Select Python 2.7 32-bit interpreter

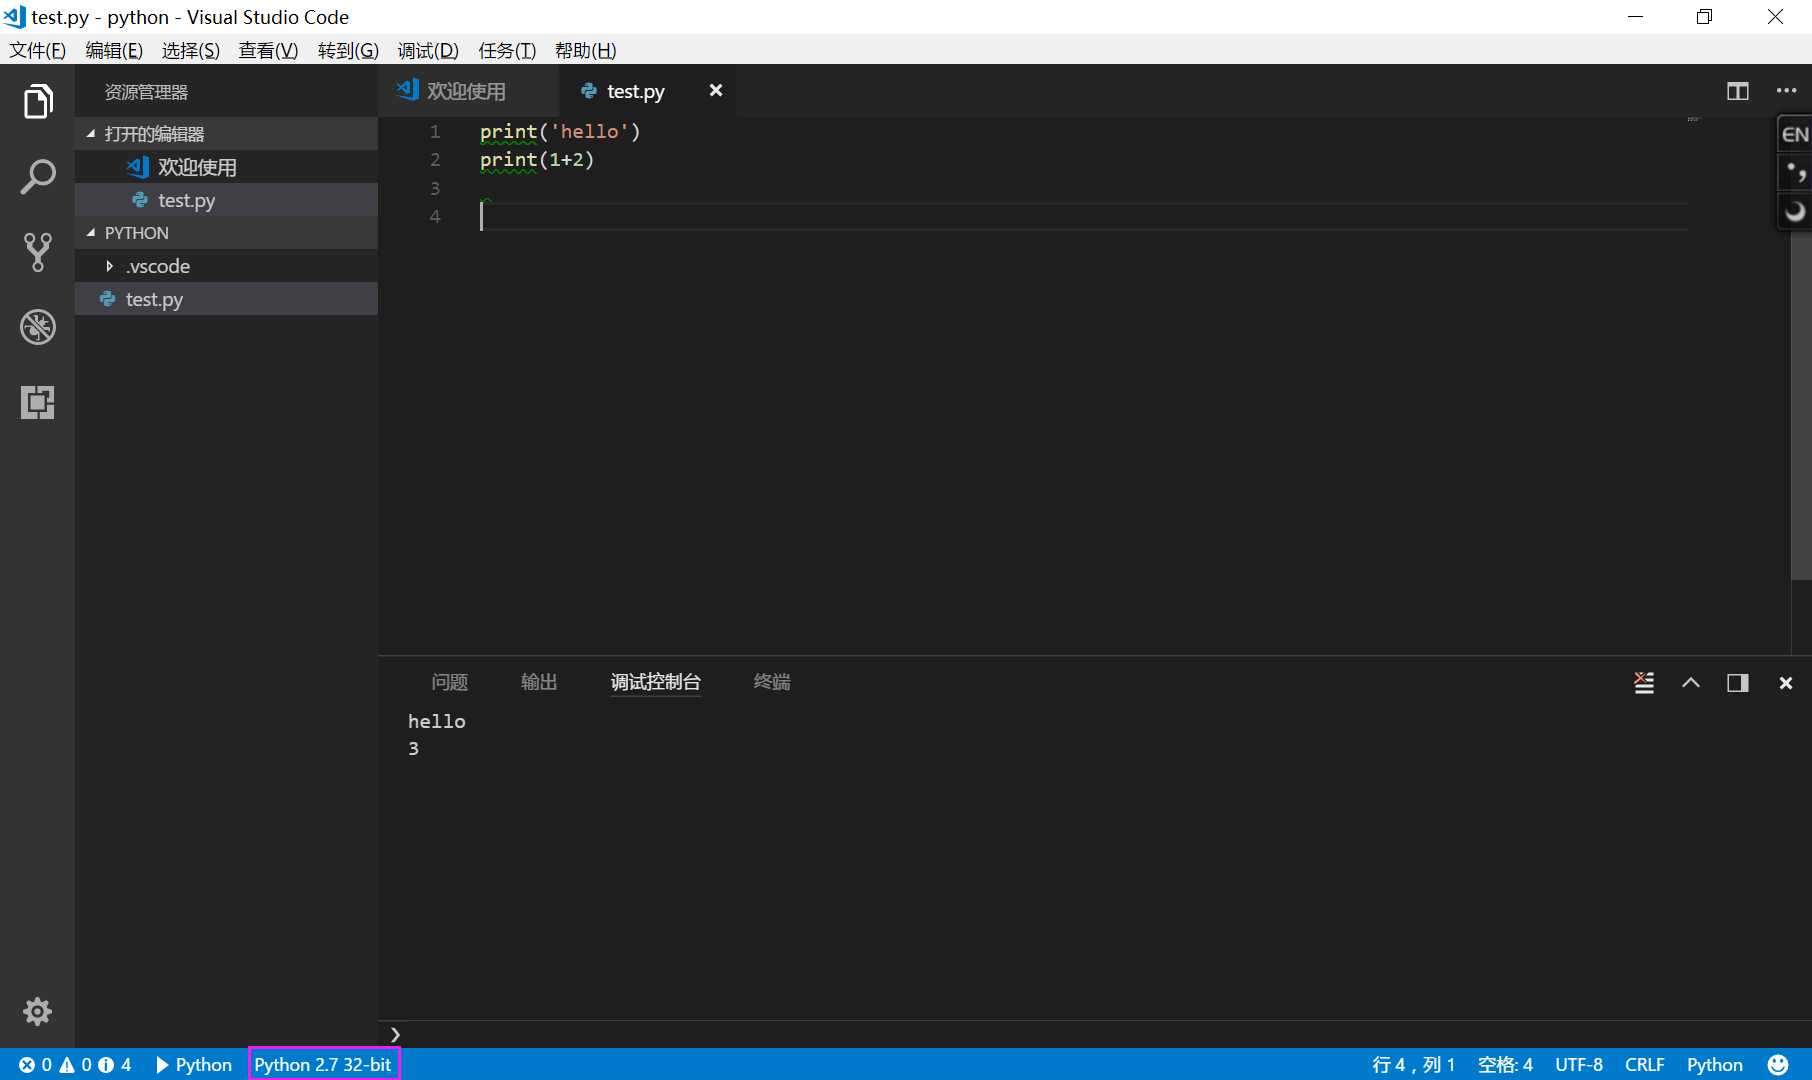pos(323,1065)
